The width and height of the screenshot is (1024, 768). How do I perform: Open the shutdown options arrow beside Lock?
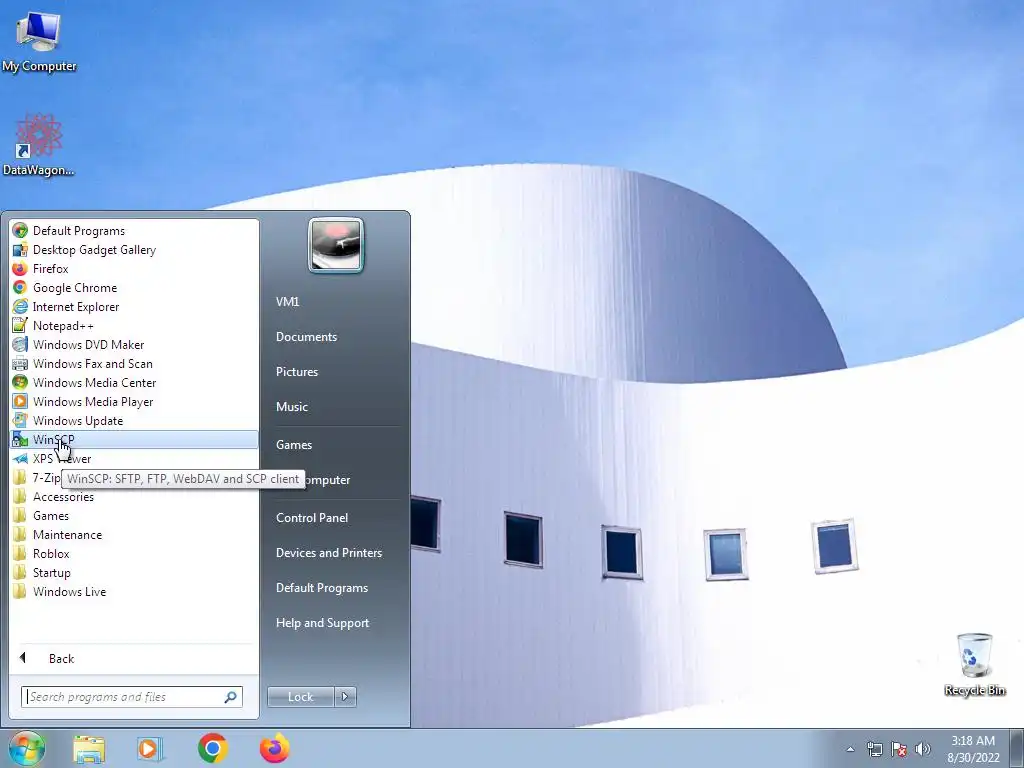345,697
